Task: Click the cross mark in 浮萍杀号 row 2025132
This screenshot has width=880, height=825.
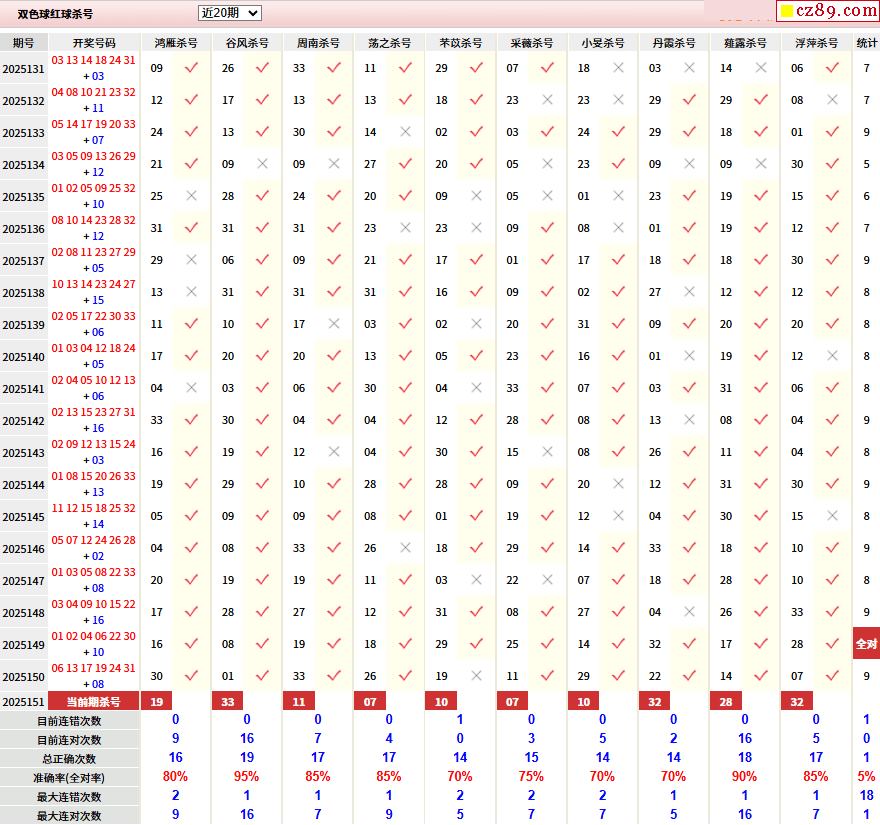Action: click(x=832, y=100)
